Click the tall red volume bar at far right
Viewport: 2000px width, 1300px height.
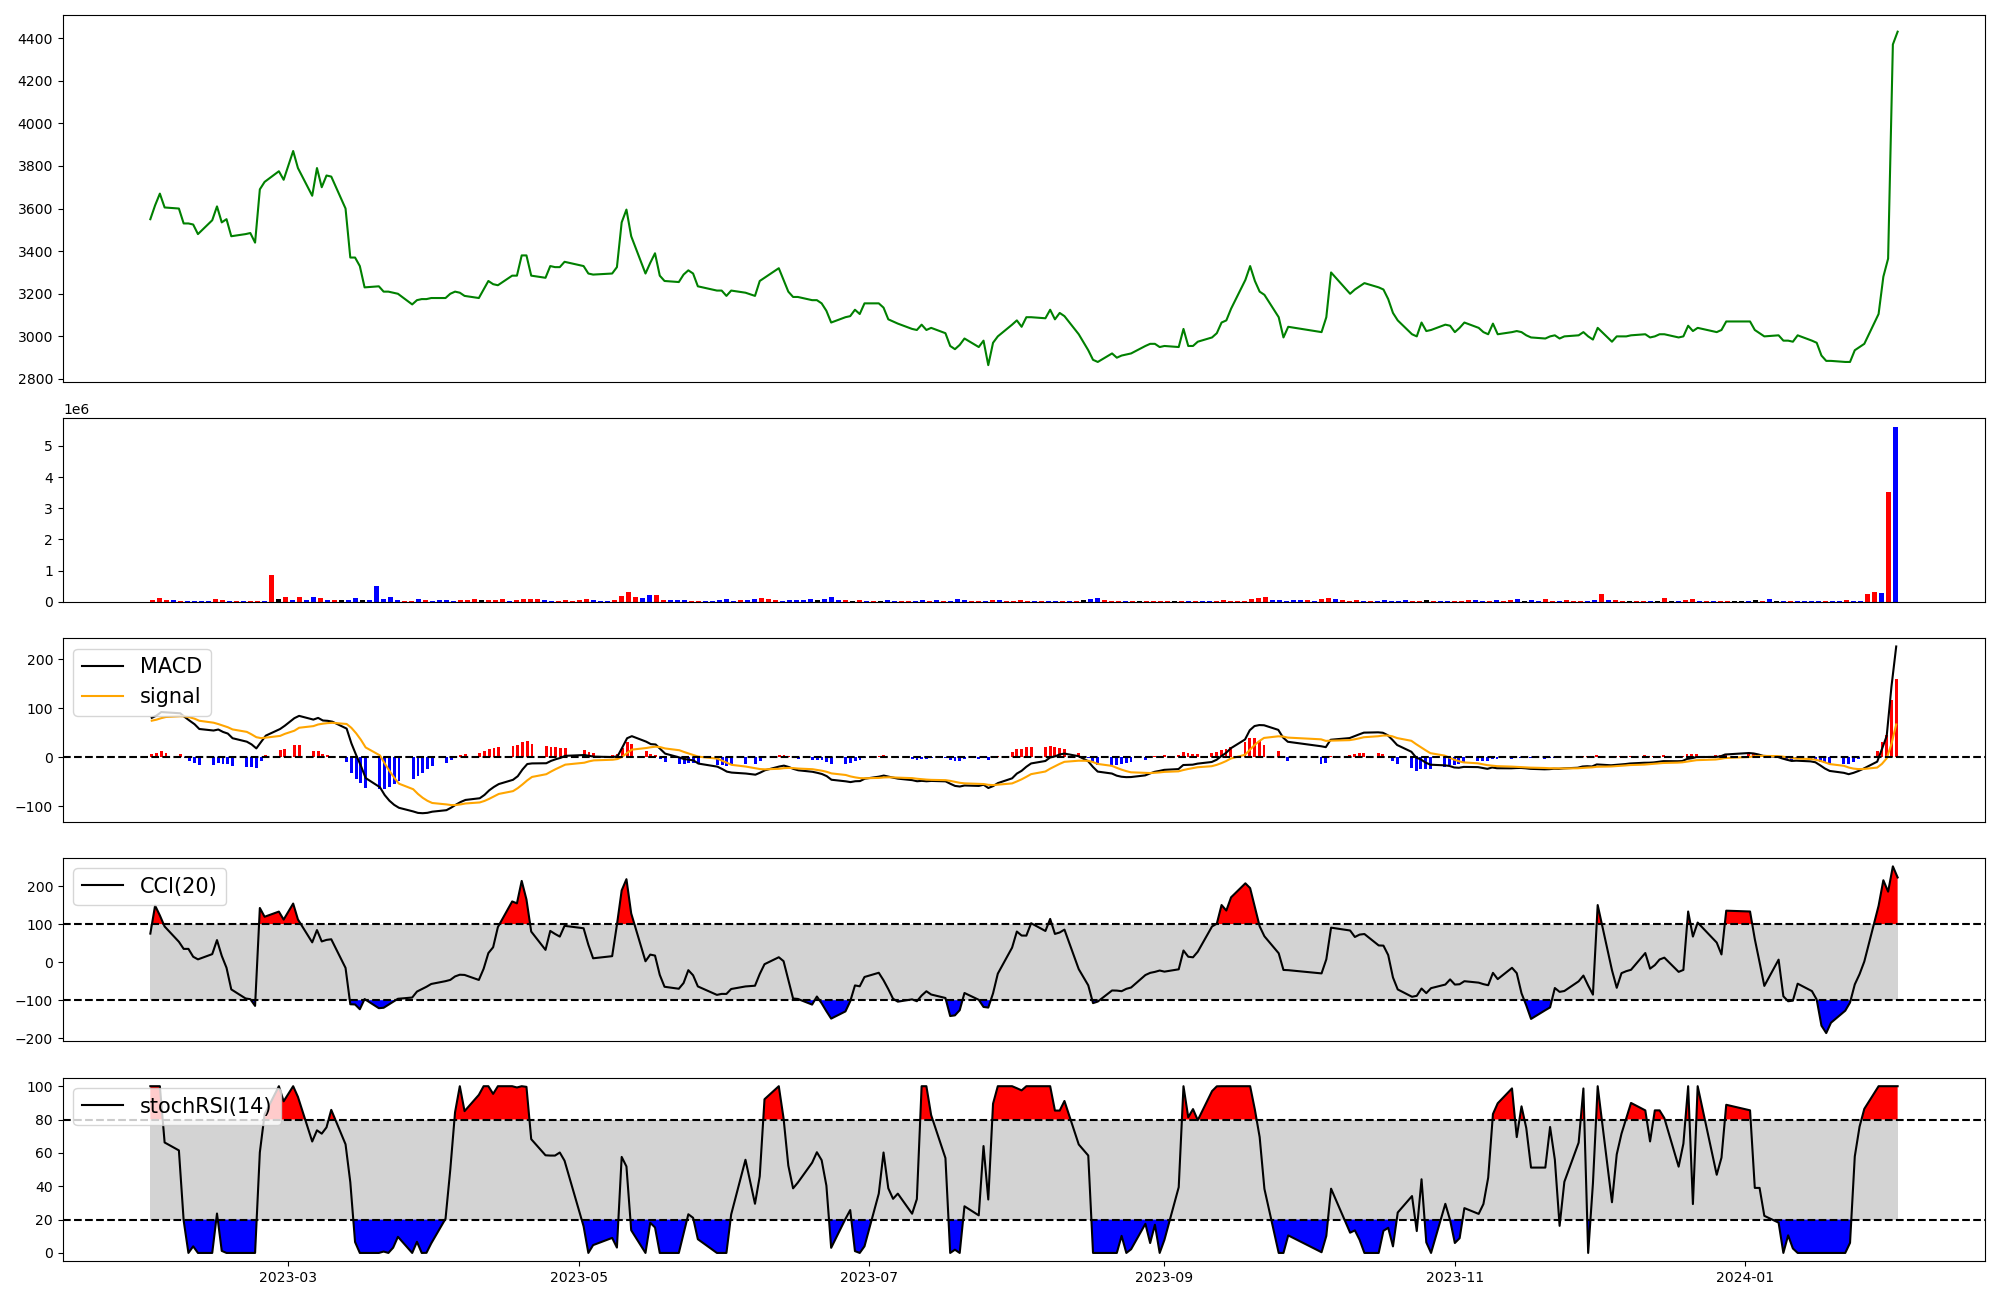[x=1888, y=547]
